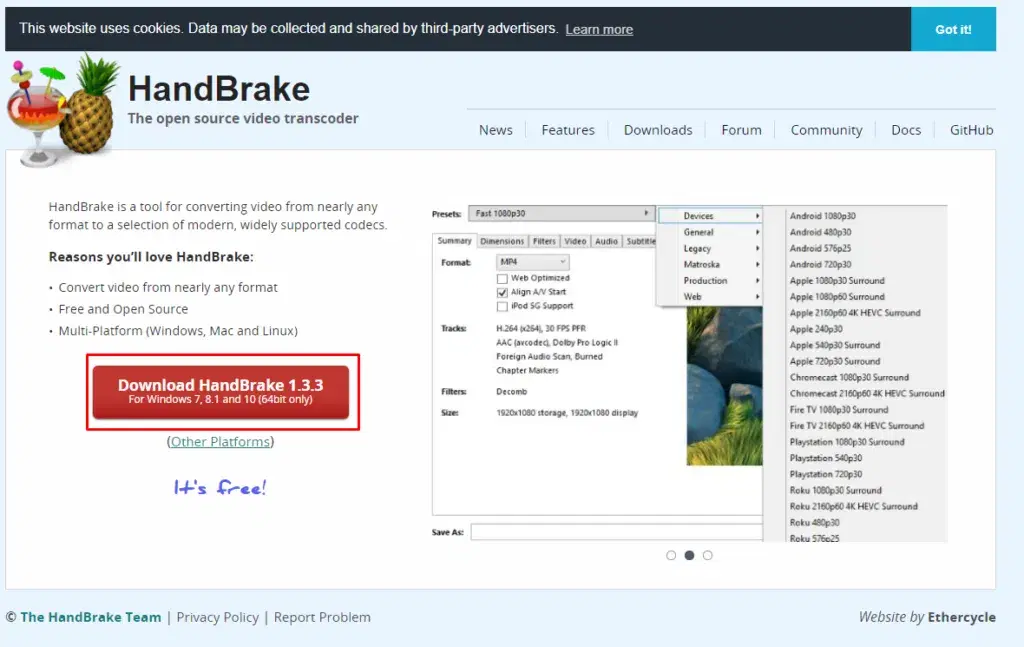
Task: Open the Docs page
Action: [x=906, y=130]
